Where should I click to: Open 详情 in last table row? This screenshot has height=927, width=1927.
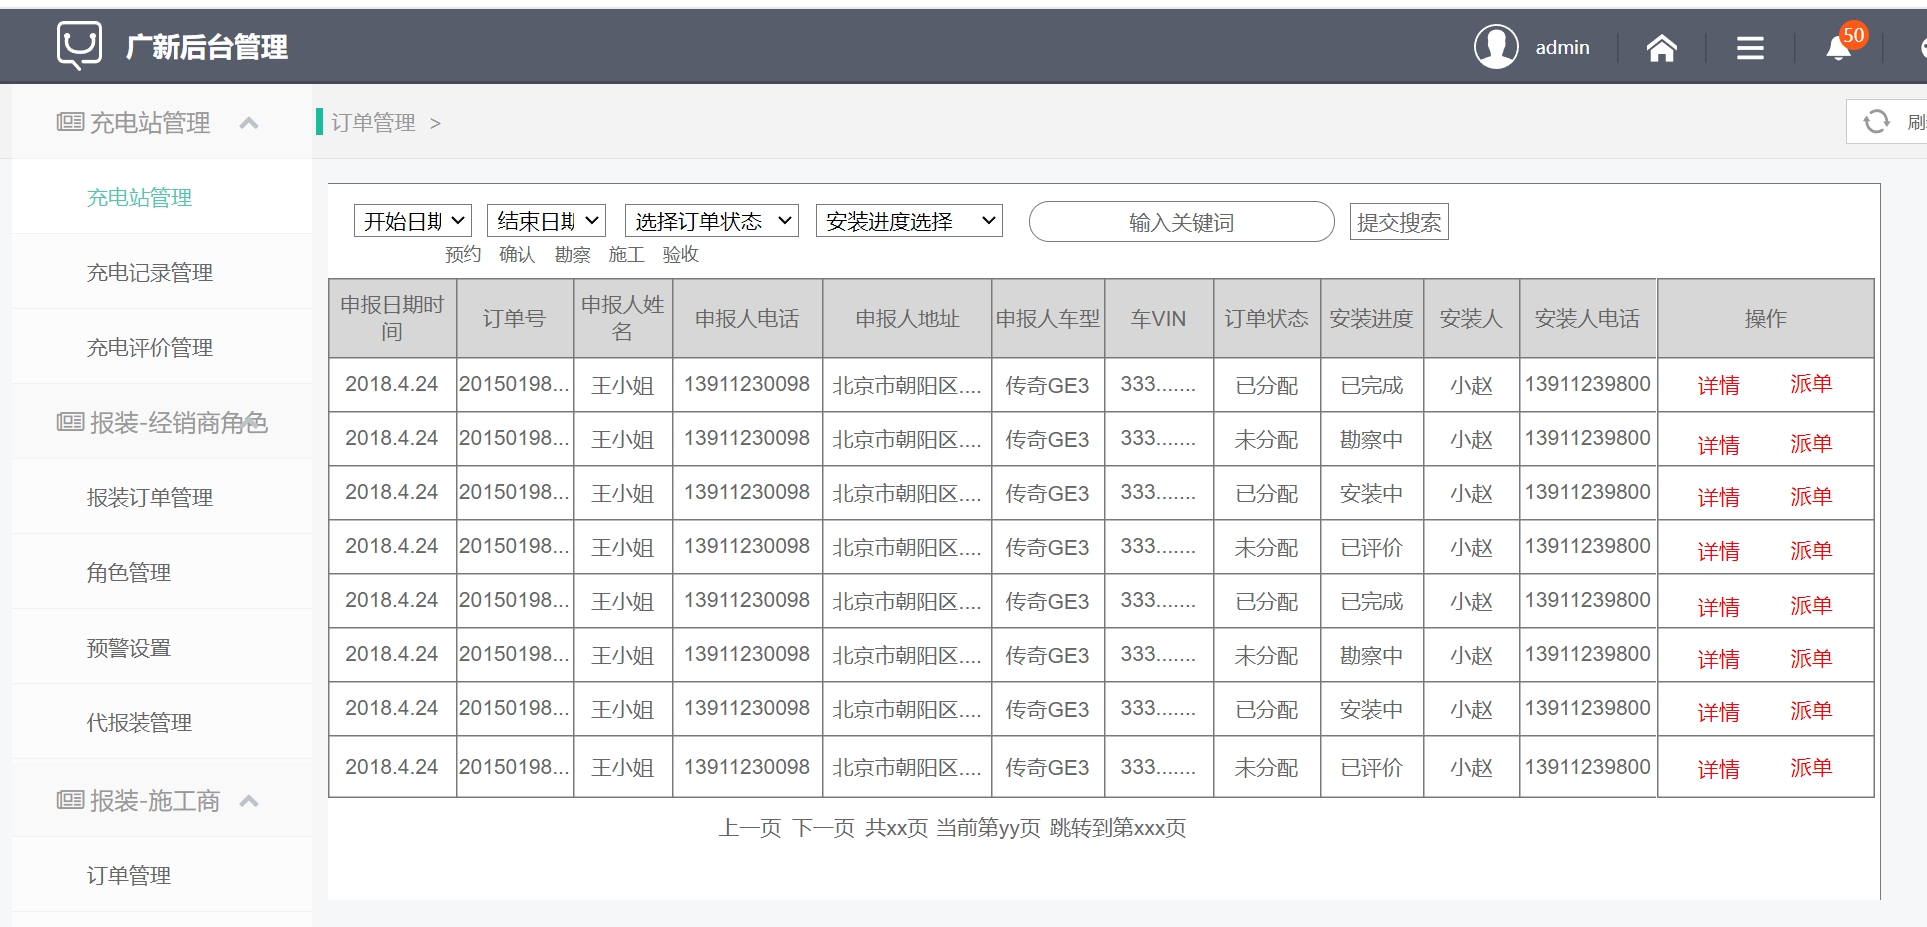tap(1719, 768)
